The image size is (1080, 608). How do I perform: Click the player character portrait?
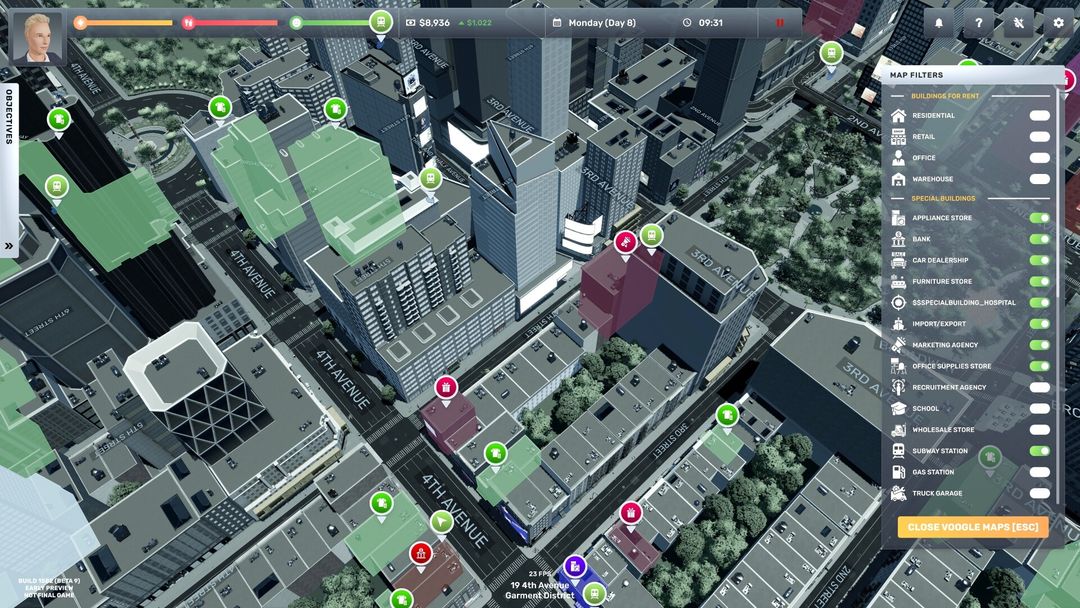point(38,37)
